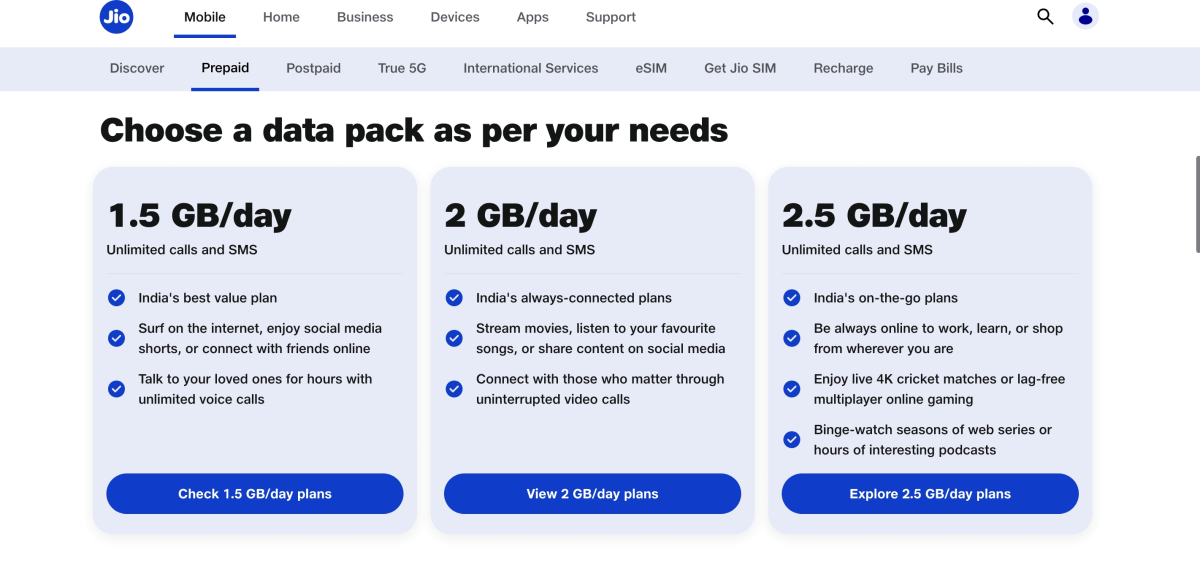Open the Get Jio SIM tab
1200x571 pixels.
pos(740,68)
